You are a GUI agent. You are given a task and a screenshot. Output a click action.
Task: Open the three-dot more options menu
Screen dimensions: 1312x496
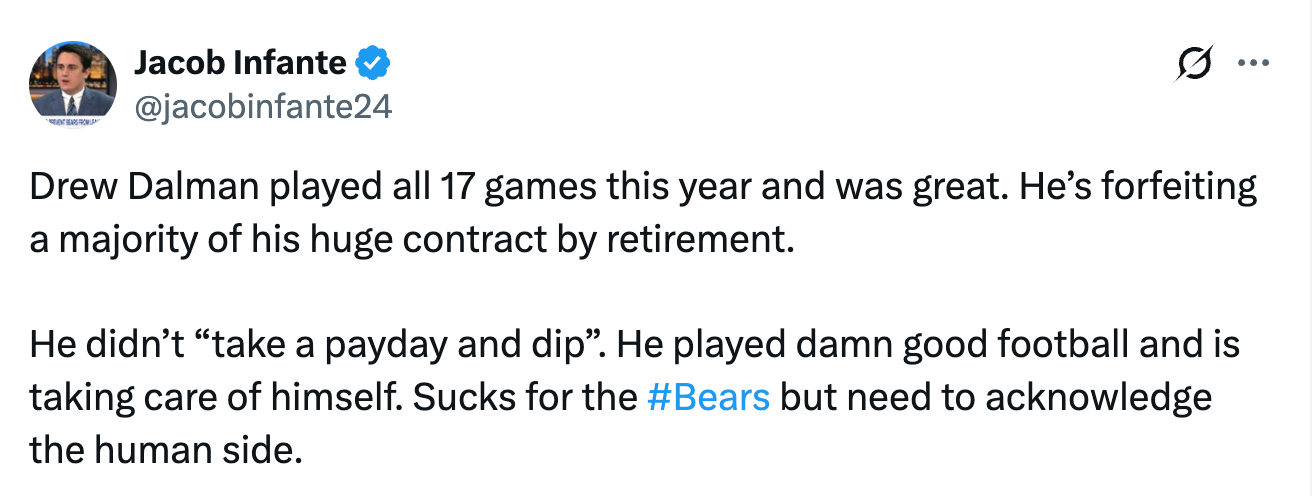pyautogui.click(x=1254, y=65)
